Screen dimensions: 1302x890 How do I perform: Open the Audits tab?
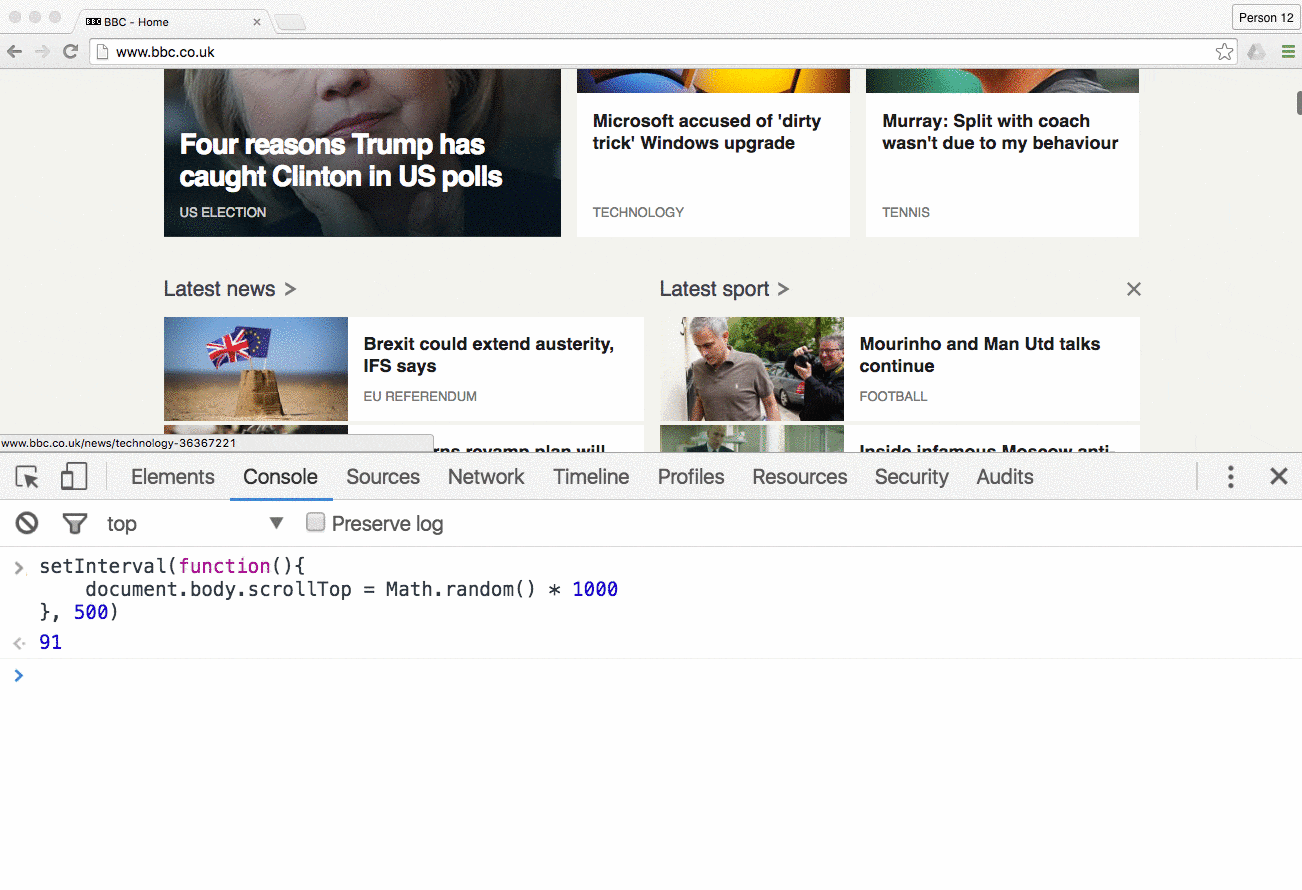[x=1005, y=477]
